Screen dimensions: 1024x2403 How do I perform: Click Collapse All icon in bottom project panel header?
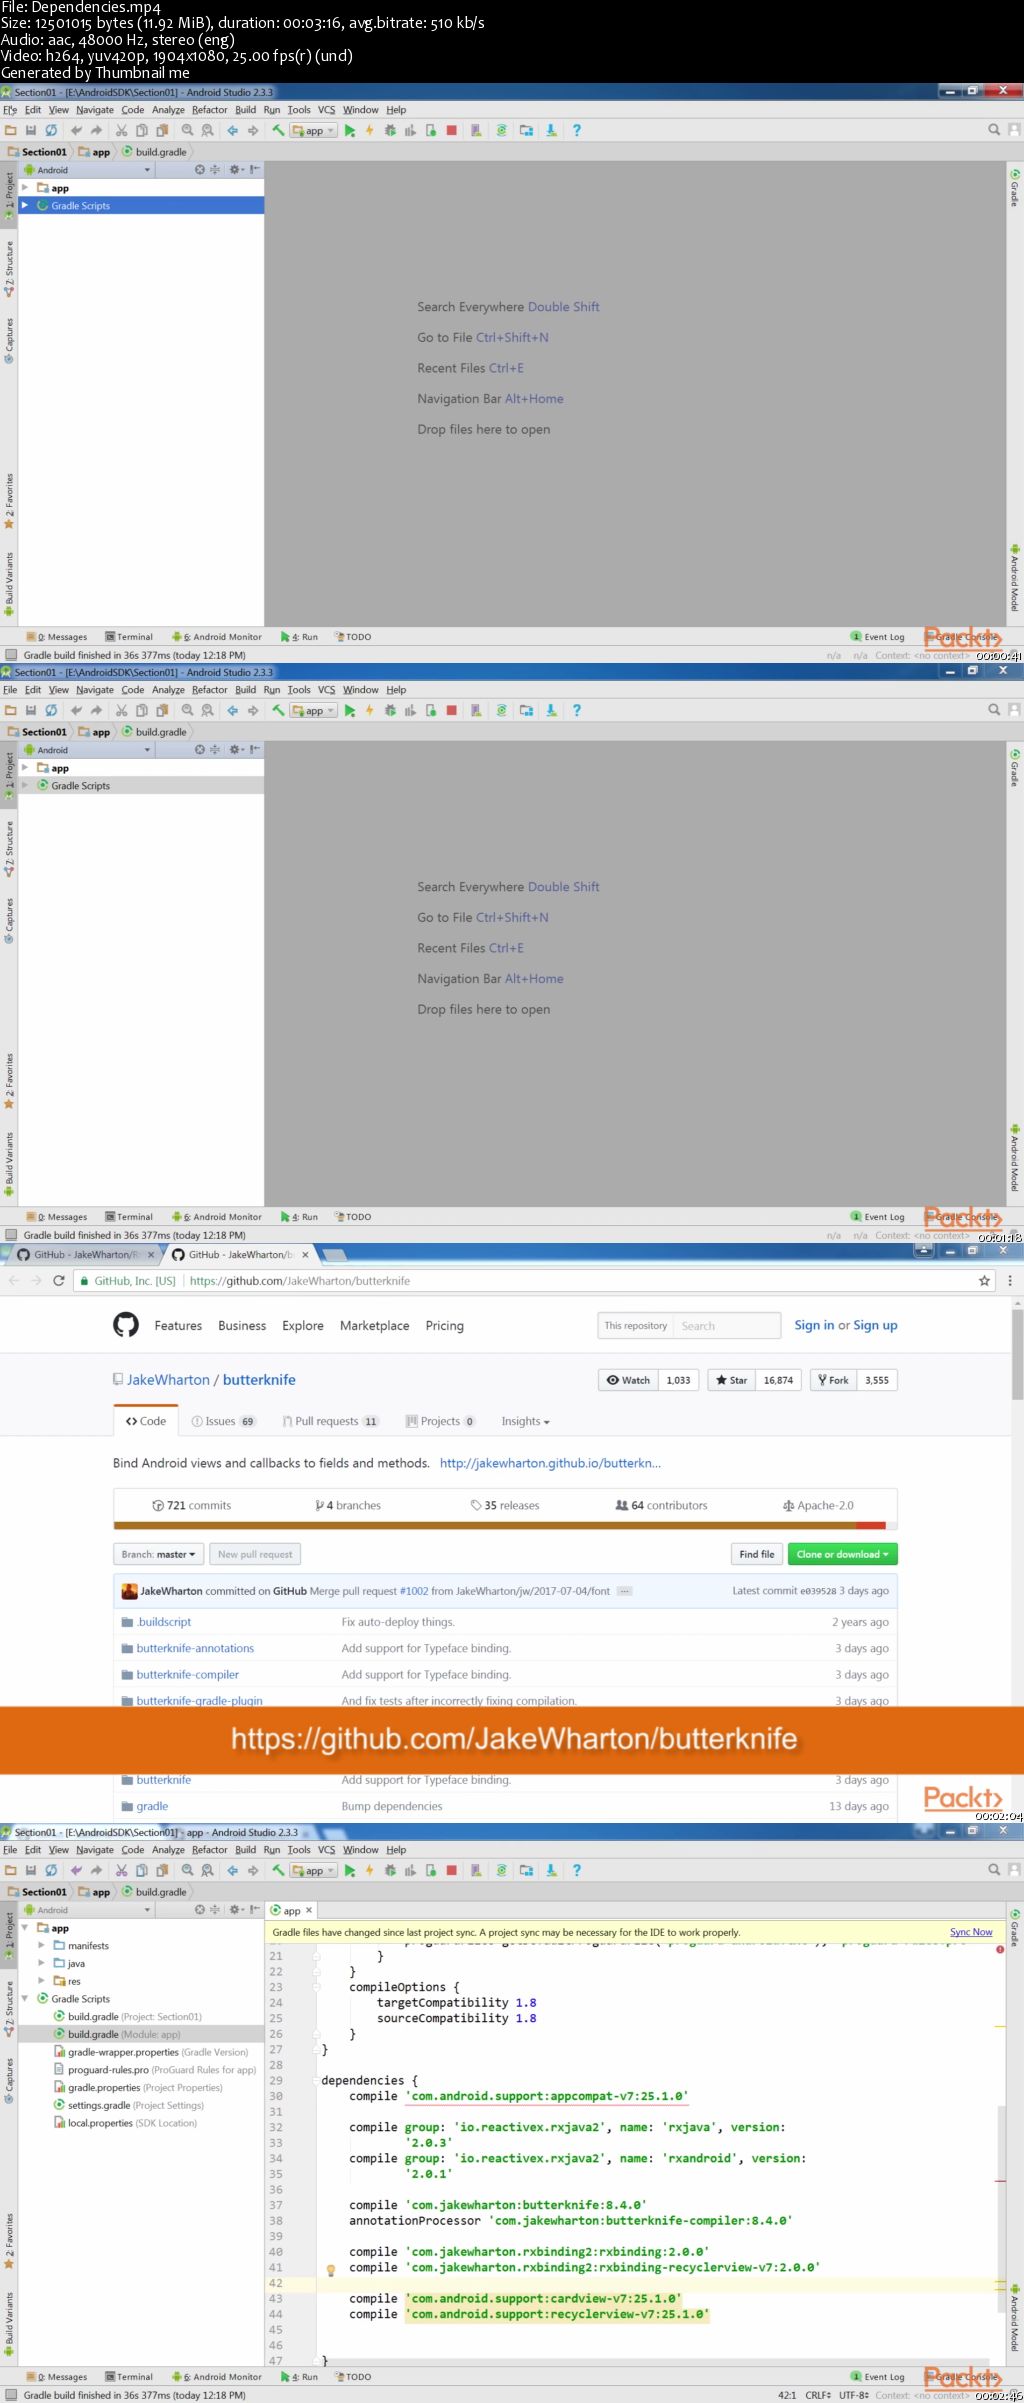click(x=214, y=1909)
